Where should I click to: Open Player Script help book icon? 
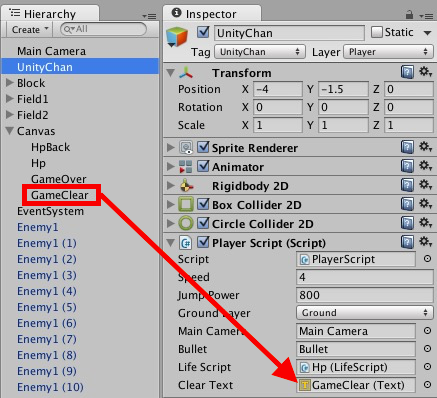407,242
